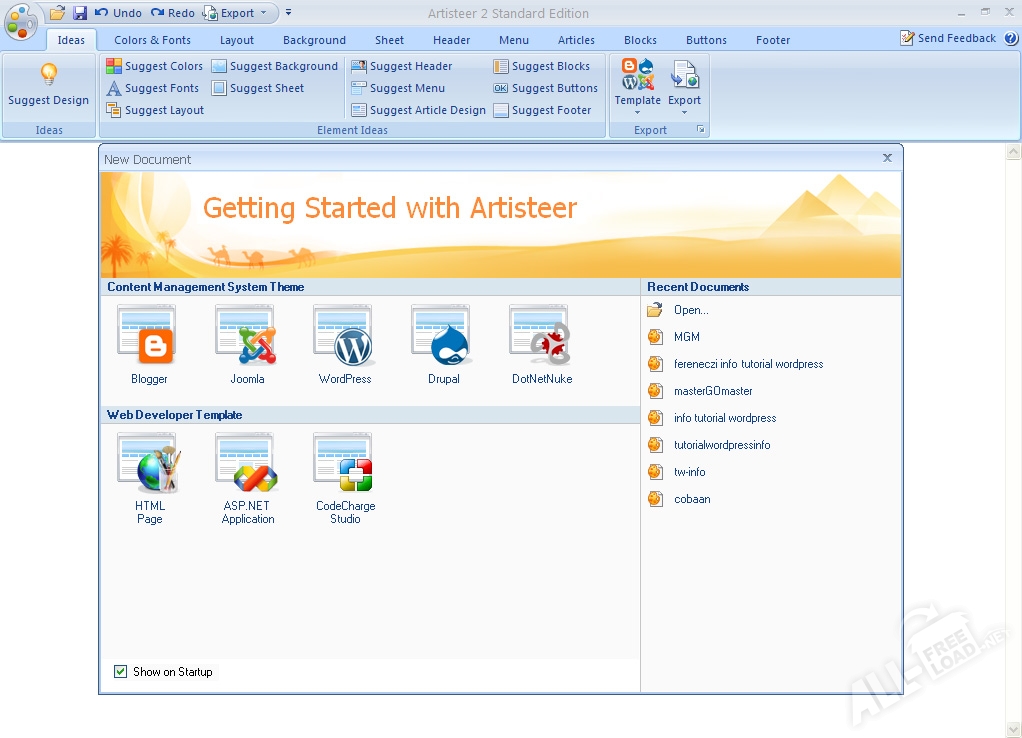Open the Background ribbon tab

(x=314, y=40)
